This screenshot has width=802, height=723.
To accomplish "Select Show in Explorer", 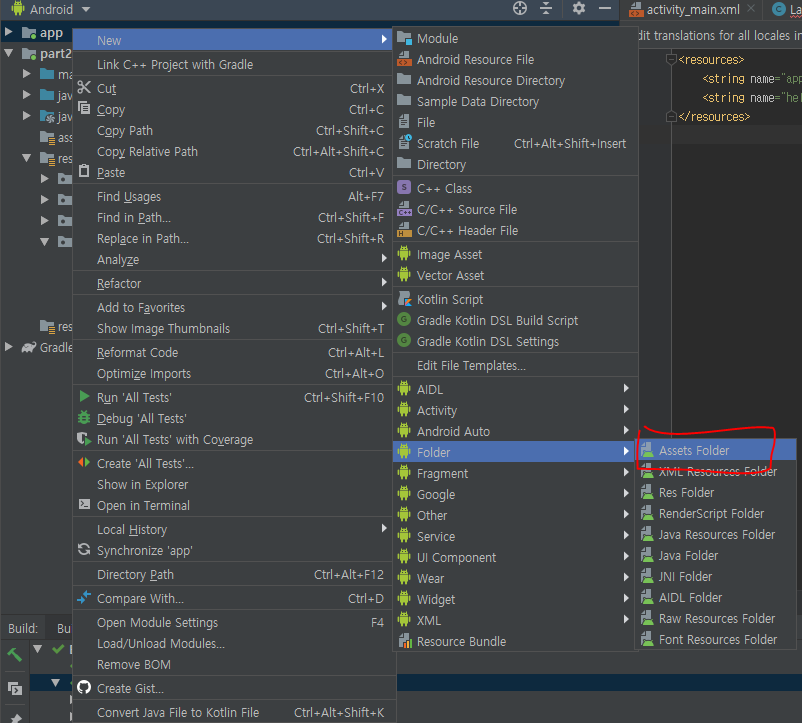I will point(233,484).
